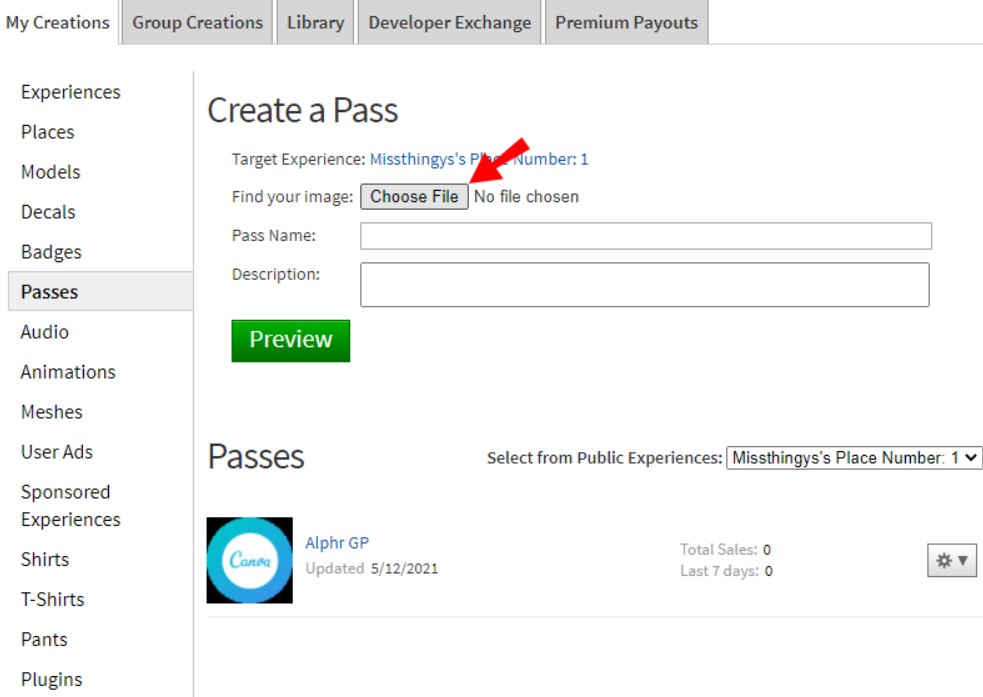Image resolution: width=983 pixels, height=697 pixels.
Task: Navigate to Sponsored Experiences in the sidebar
Action: coord(70,506)
